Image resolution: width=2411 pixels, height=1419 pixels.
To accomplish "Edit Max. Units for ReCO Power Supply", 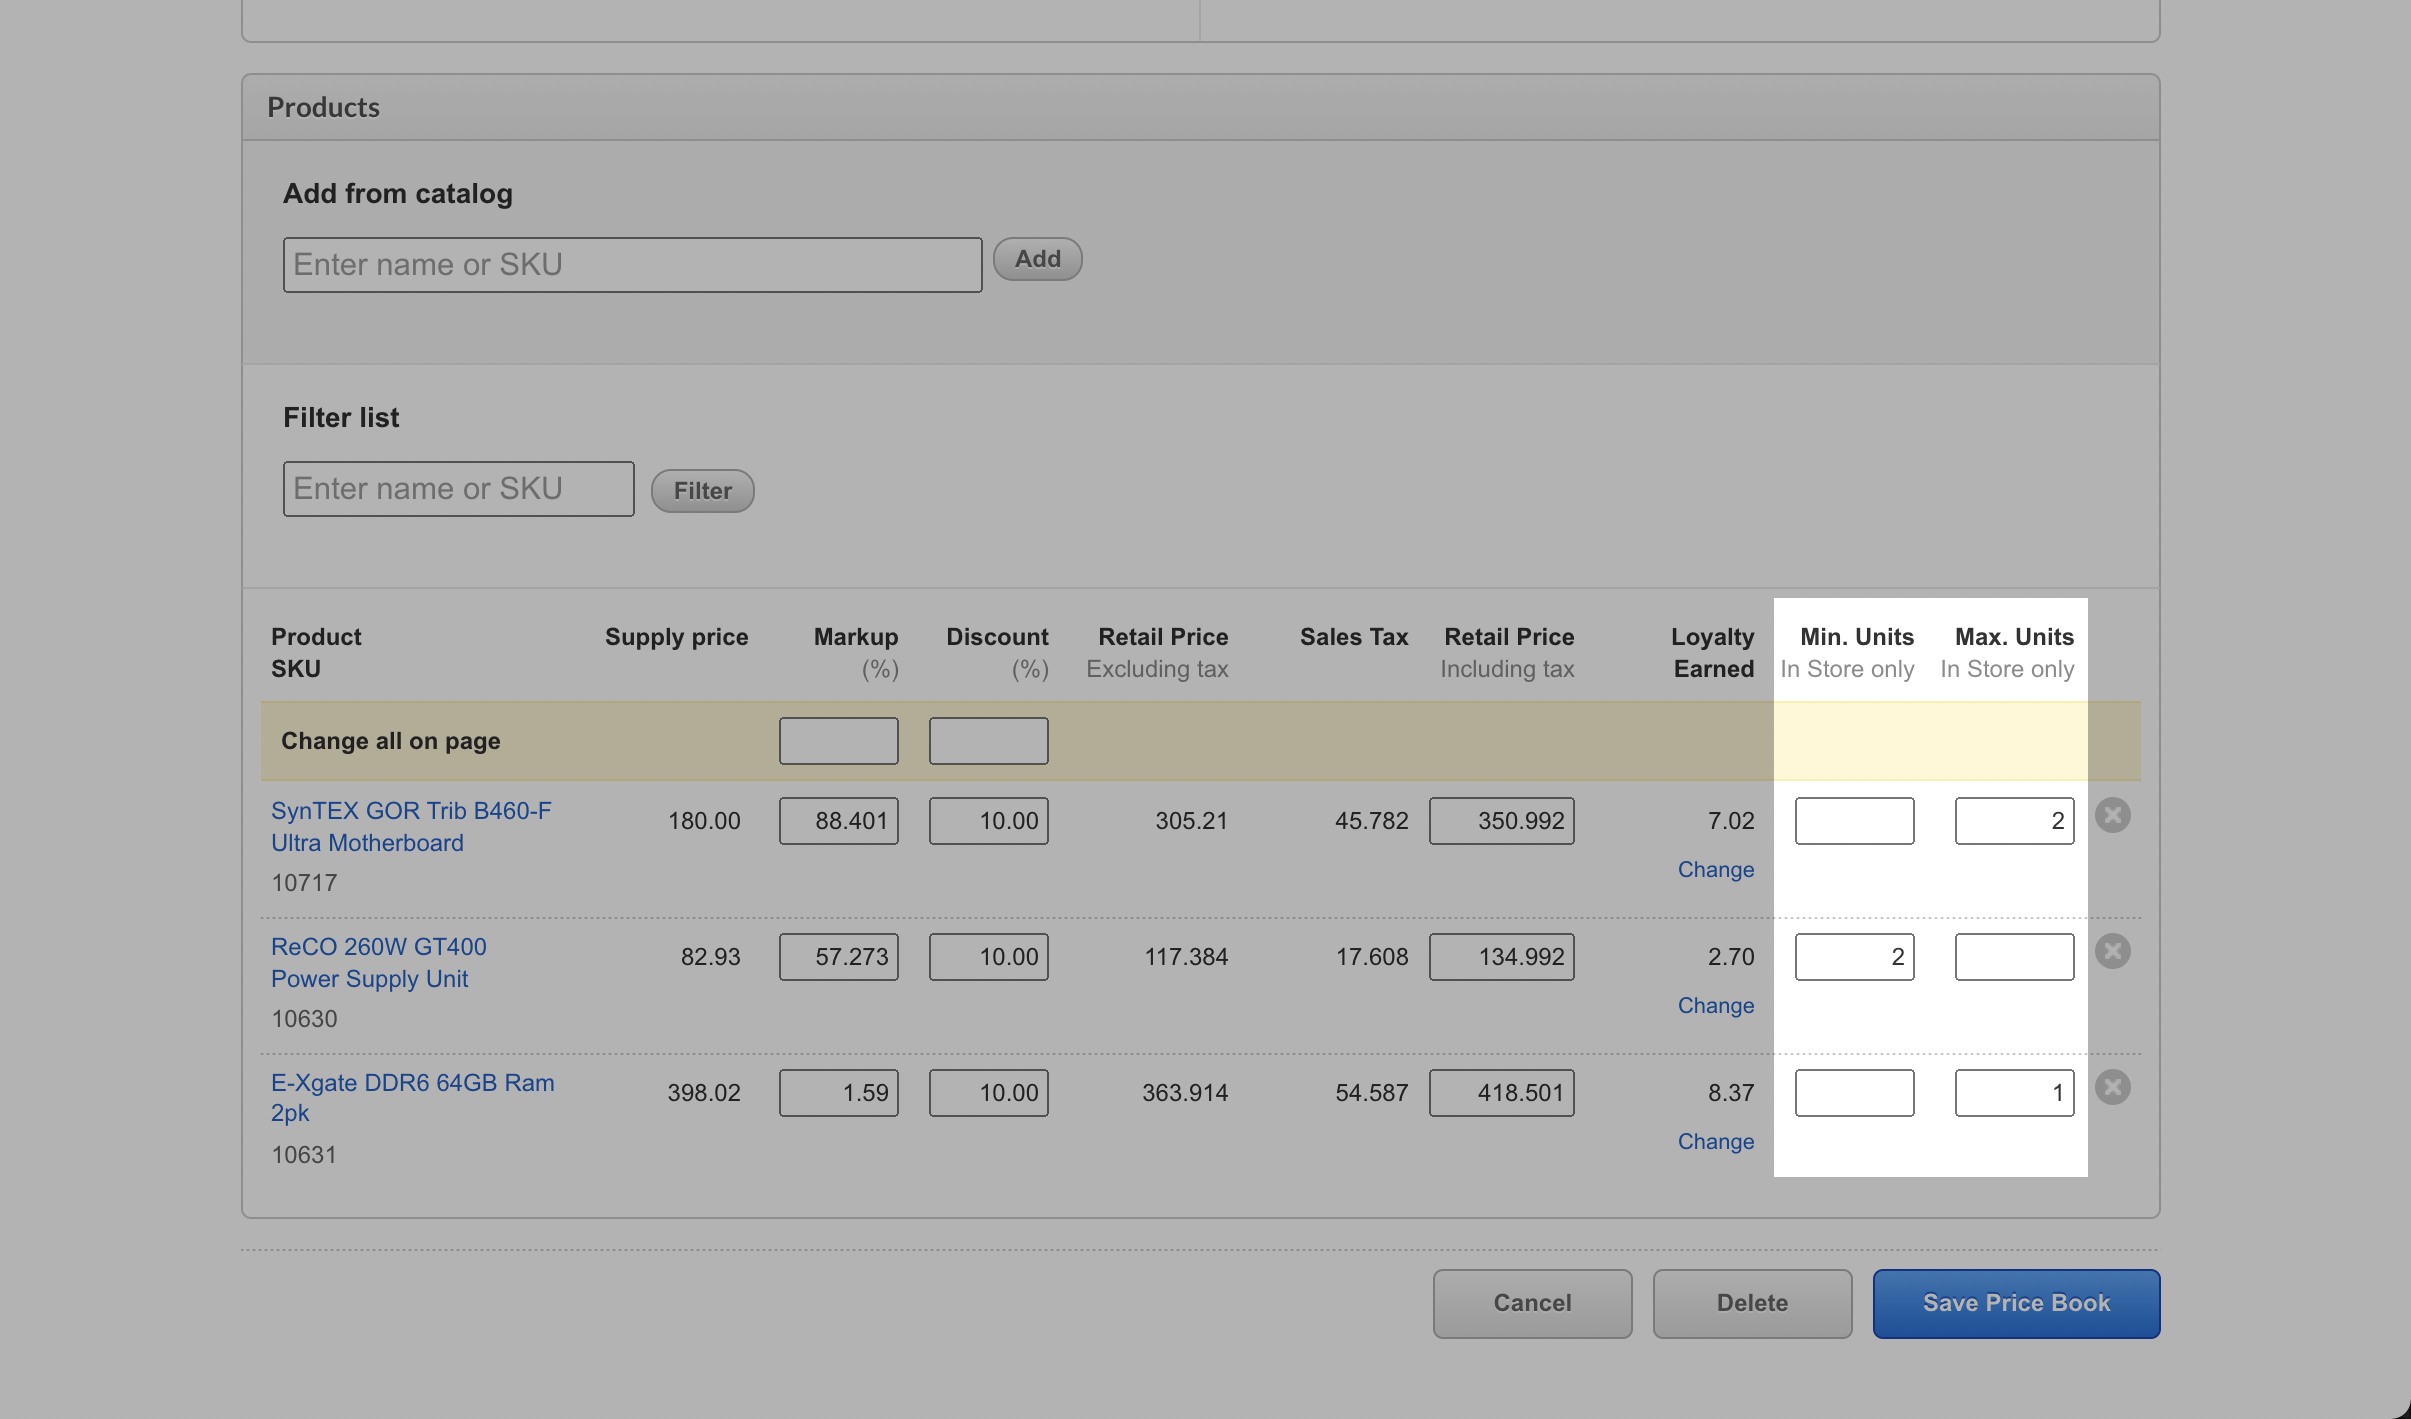I will point(2013,957).
